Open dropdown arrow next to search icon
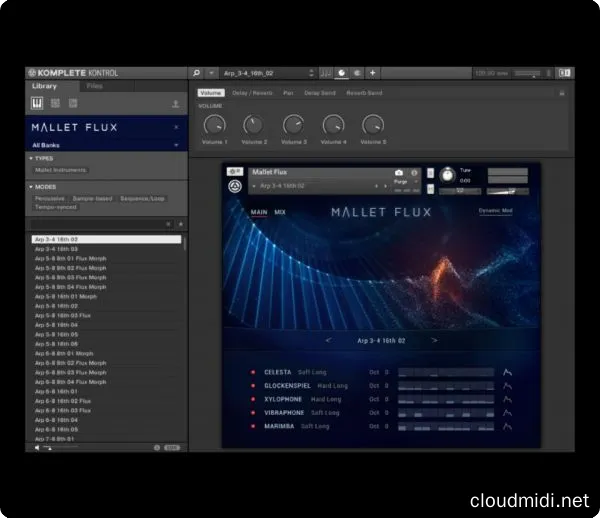The image size is (600, 518). [211, 73]
